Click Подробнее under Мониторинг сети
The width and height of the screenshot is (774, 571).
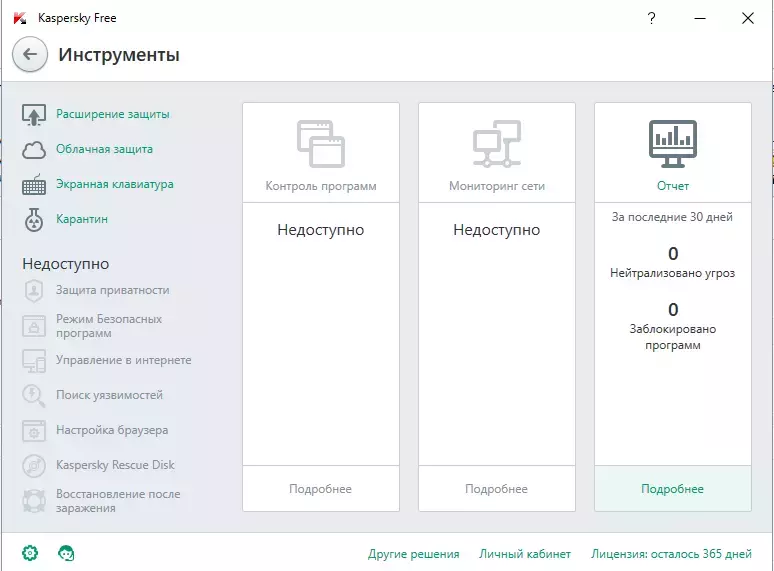(x=497, y=489)
